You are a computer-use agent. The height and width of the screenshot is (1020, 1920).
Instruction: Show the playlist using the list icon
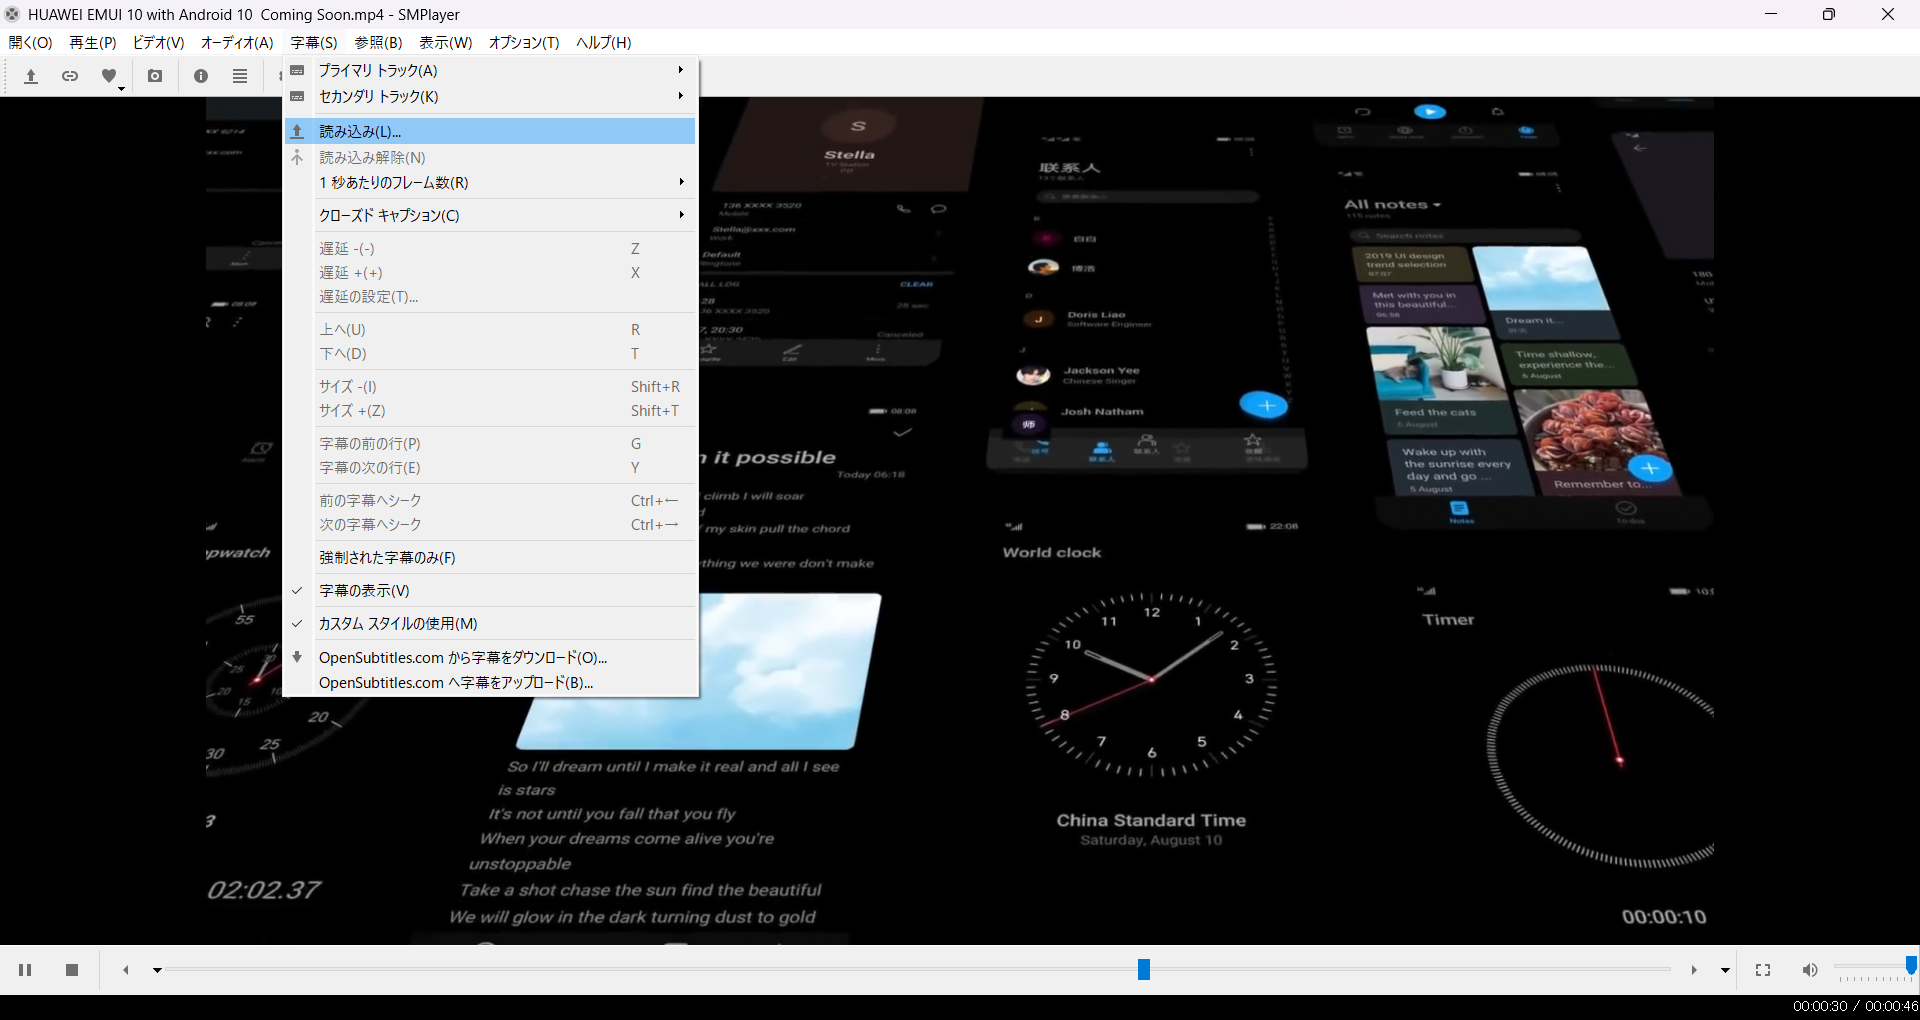[x=240, y=76]
